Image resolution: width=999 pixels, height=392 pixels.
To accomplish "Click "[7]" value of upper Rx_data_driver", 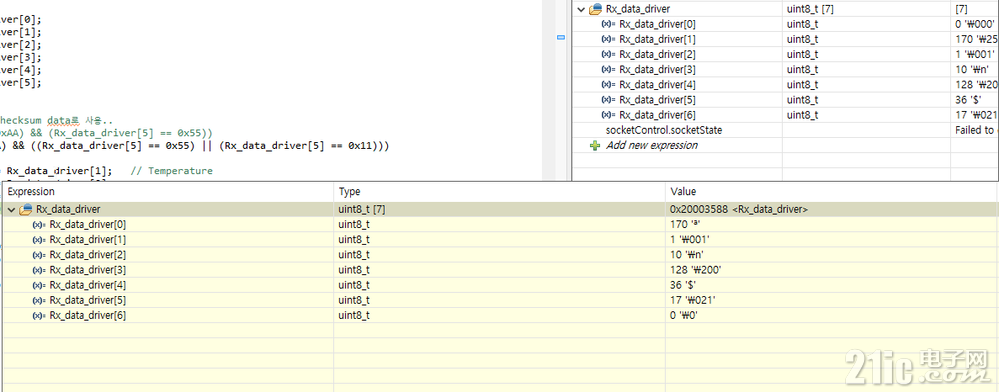I will tap(962, 9).
